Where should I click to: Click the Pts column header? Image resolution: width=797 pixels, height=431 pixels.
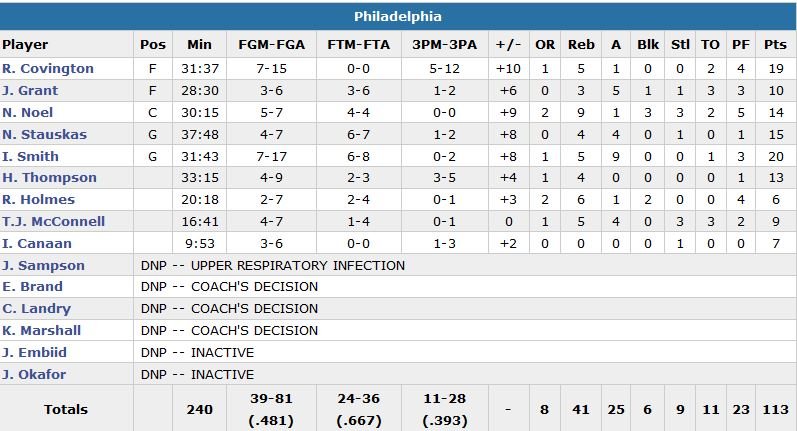click(775, 45)
